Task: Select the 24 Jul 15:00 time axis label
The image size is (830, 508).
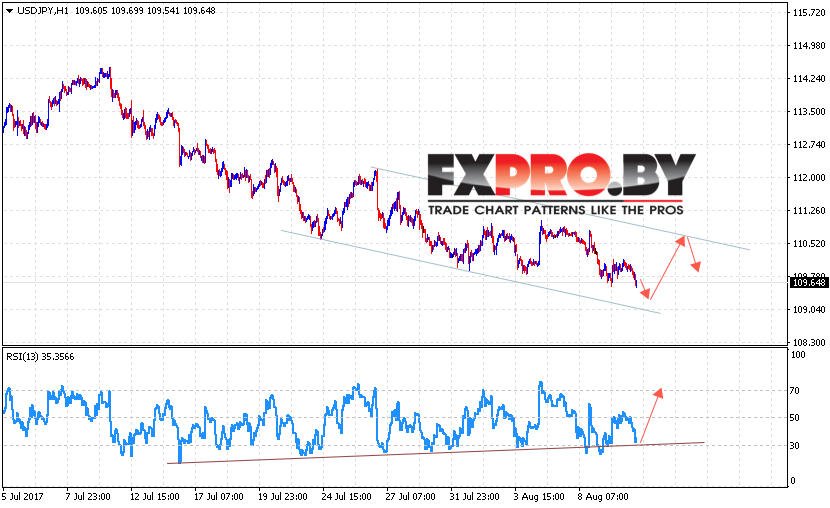Action: 347,497
